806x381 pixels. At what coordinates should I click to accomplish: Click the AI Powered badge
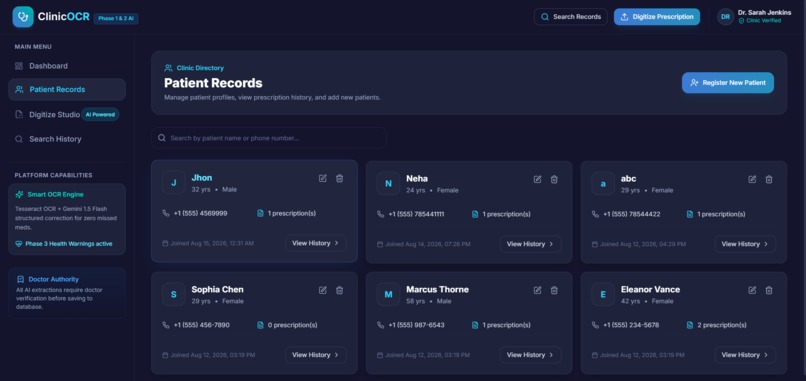[100, 115]
